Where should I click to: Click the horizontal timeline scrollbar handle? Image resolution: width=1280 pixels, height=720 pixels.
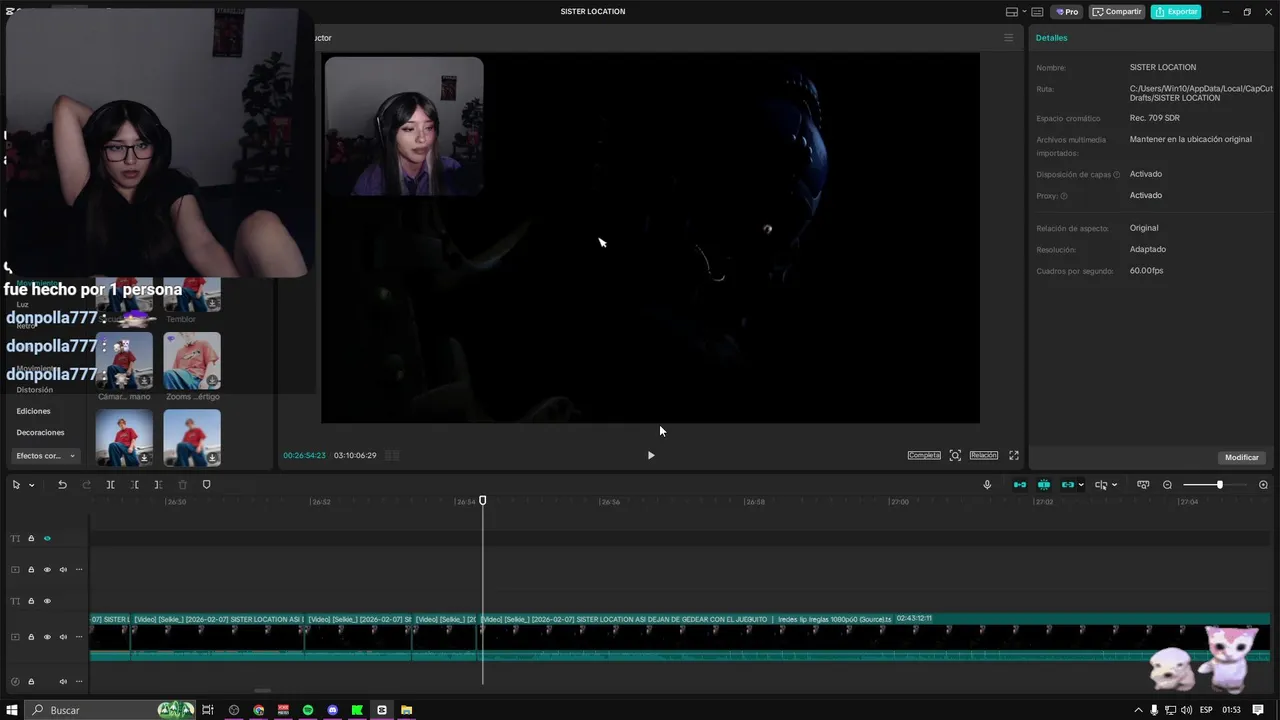pyautogui.click(x=262, y=690)
